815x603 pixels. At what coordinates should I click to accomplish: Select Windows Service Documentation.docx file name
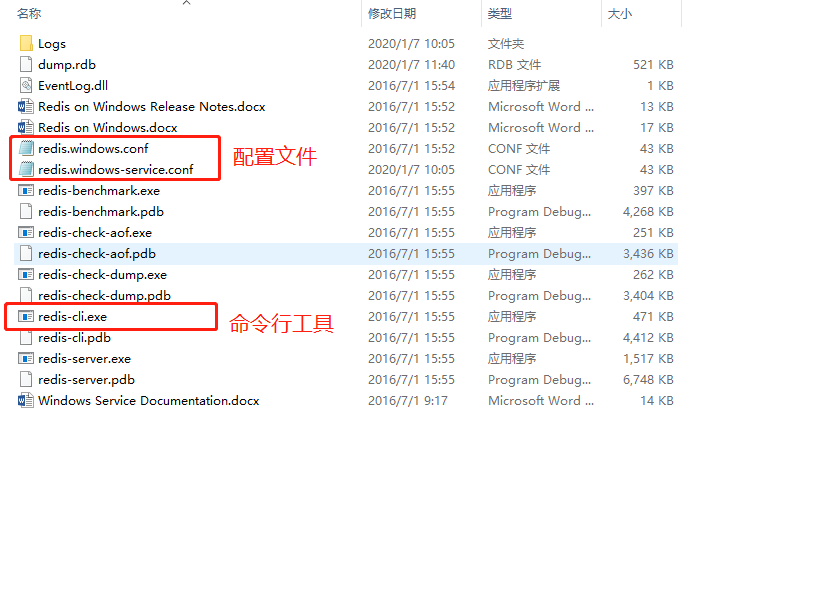(x=149, y=401)
